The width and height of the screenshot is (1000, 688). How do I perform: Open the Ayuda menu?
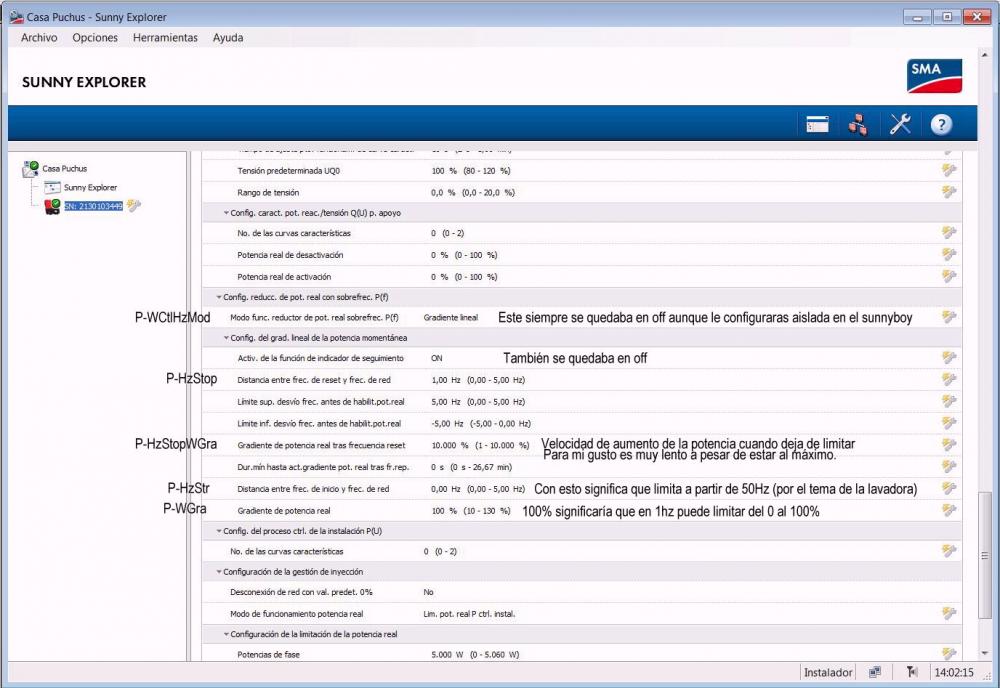coord(228,38)
